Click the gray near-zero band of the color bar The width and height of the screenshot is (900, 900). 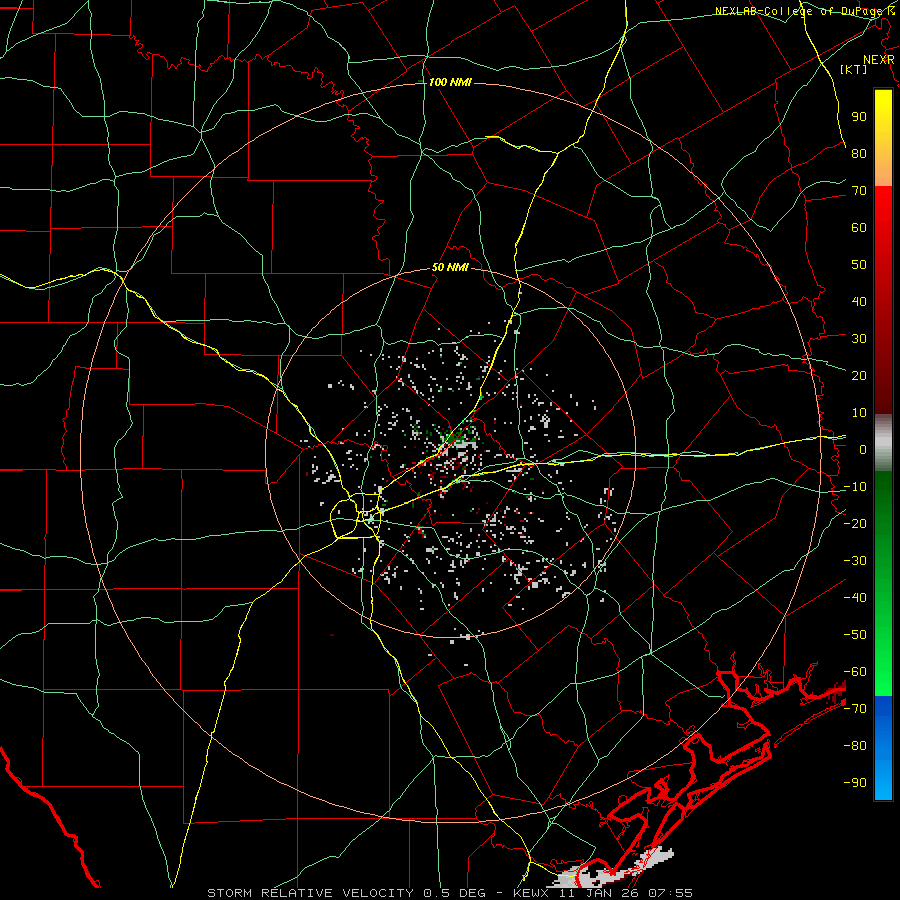point(883,443)
